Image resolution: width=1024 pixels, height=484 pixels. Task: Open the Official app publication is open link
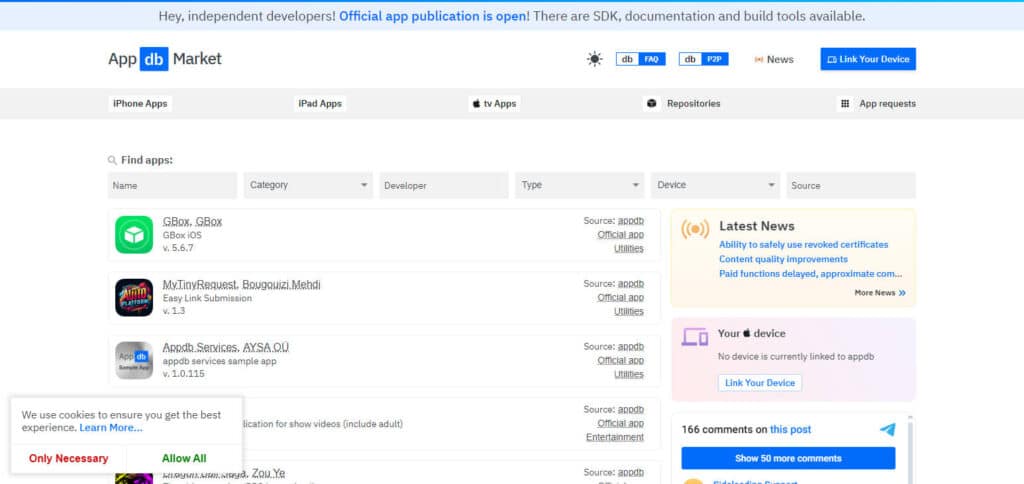pos(433,16)
